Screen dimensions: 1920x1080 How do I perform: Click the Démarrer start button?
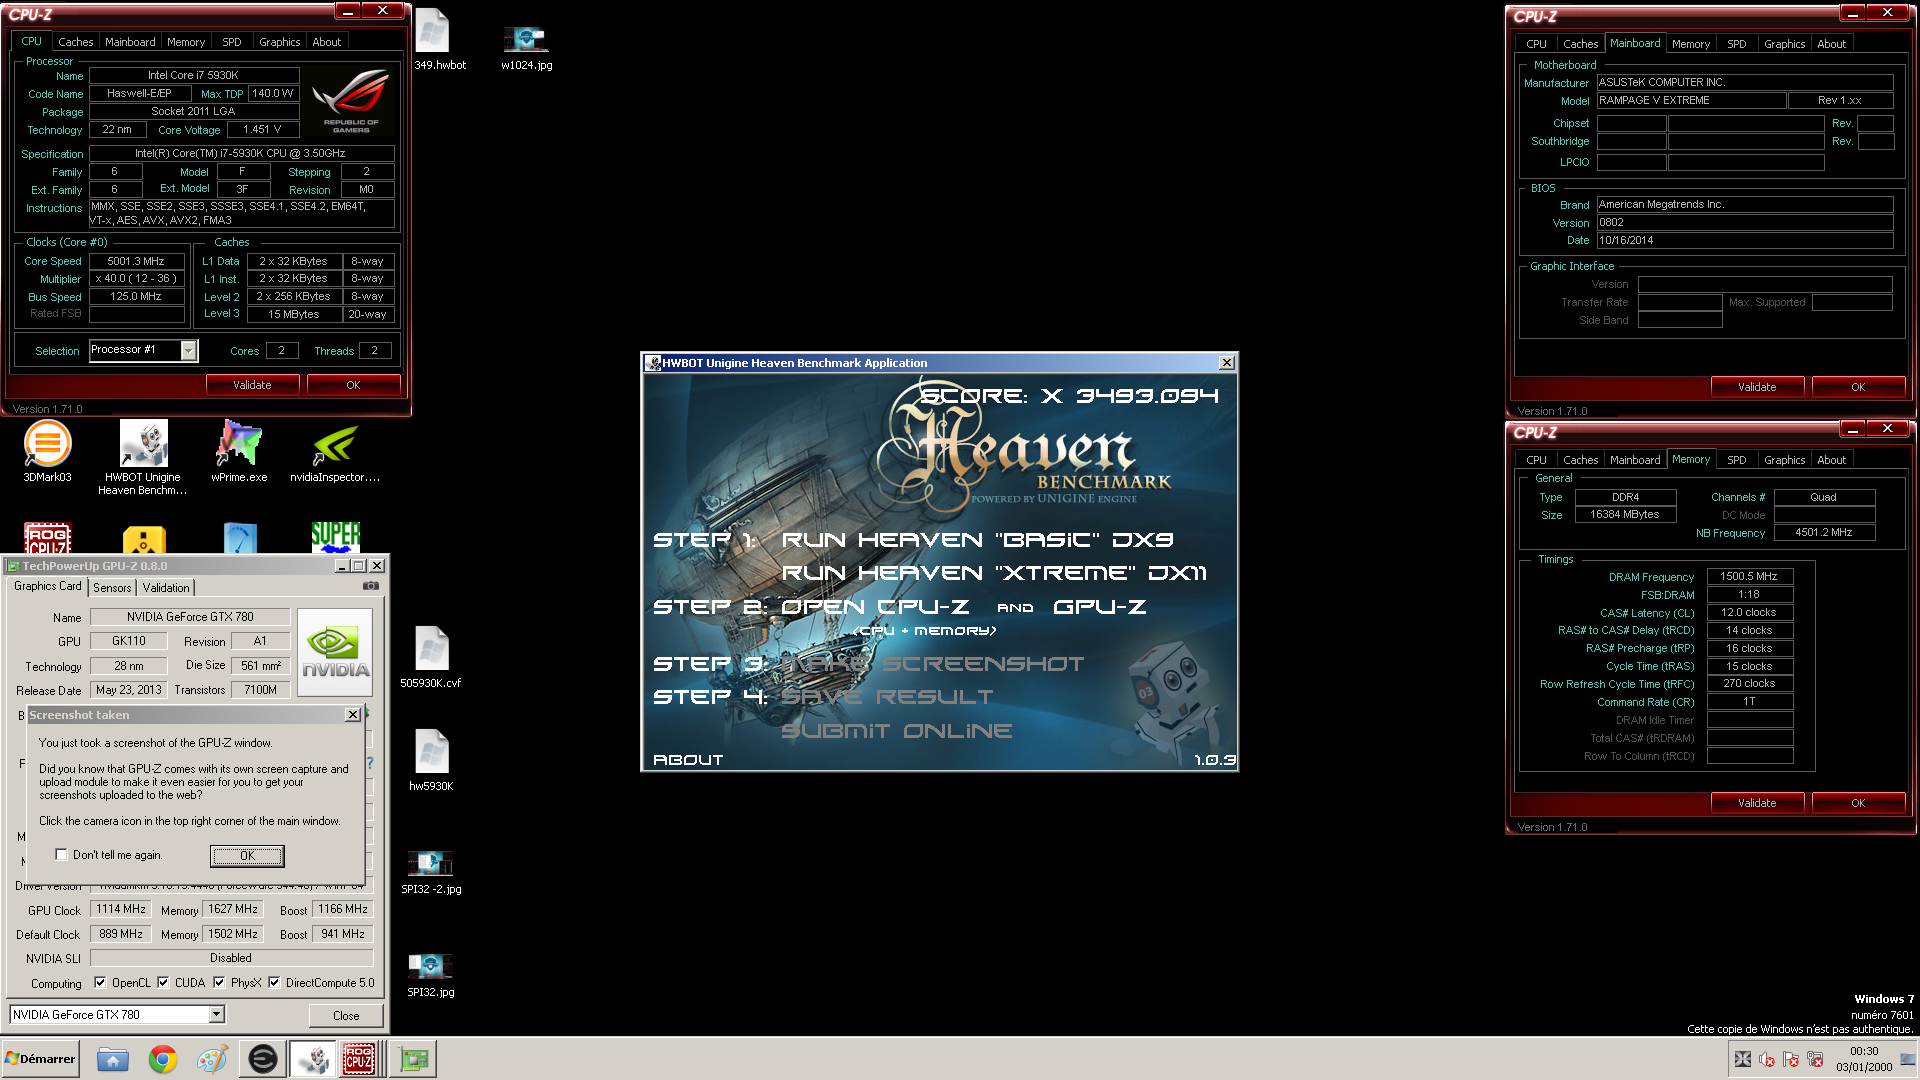pos(40,1059)
